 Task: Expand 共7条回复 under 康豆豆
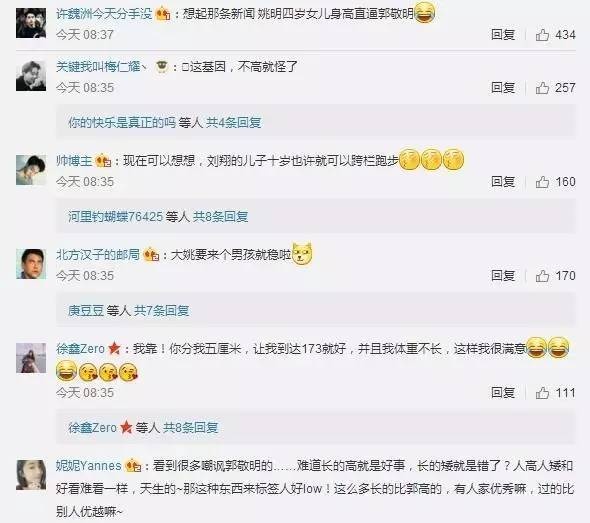tap(161, 311)
